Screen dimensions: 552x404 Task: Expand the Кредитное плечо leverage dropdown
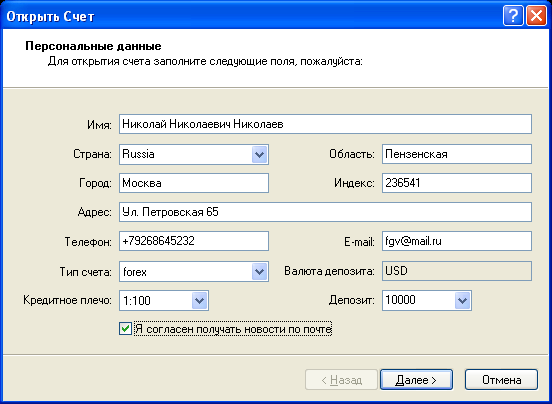(x=200, y=301)
